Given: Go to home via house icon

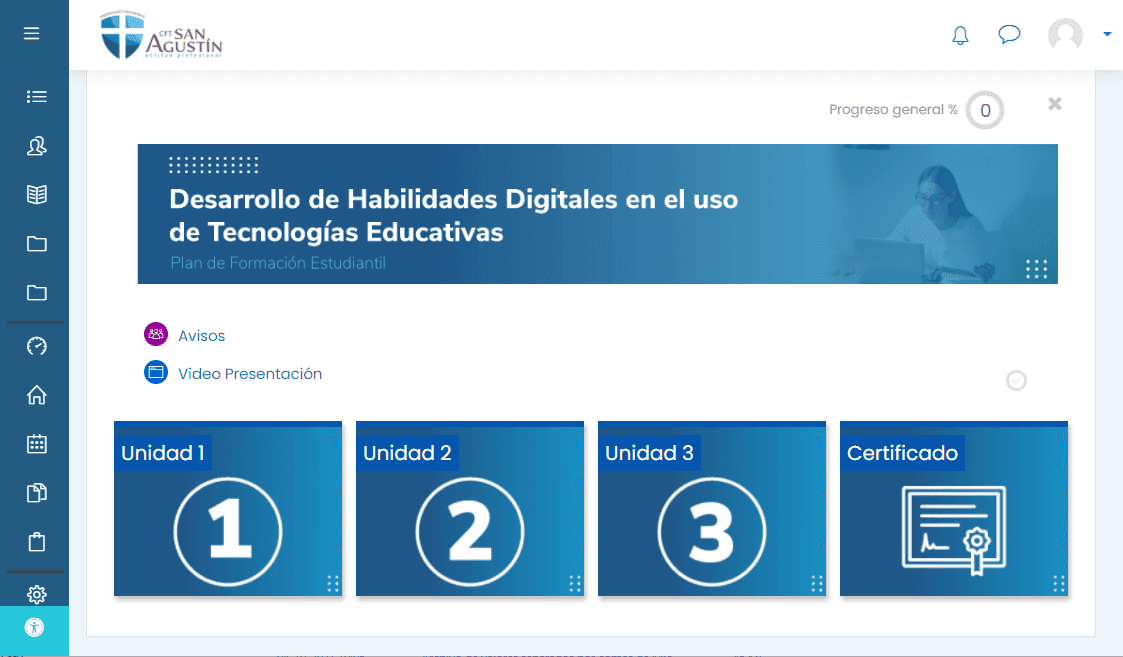Looking at the screenshot, I should click(x=37, y=395).
